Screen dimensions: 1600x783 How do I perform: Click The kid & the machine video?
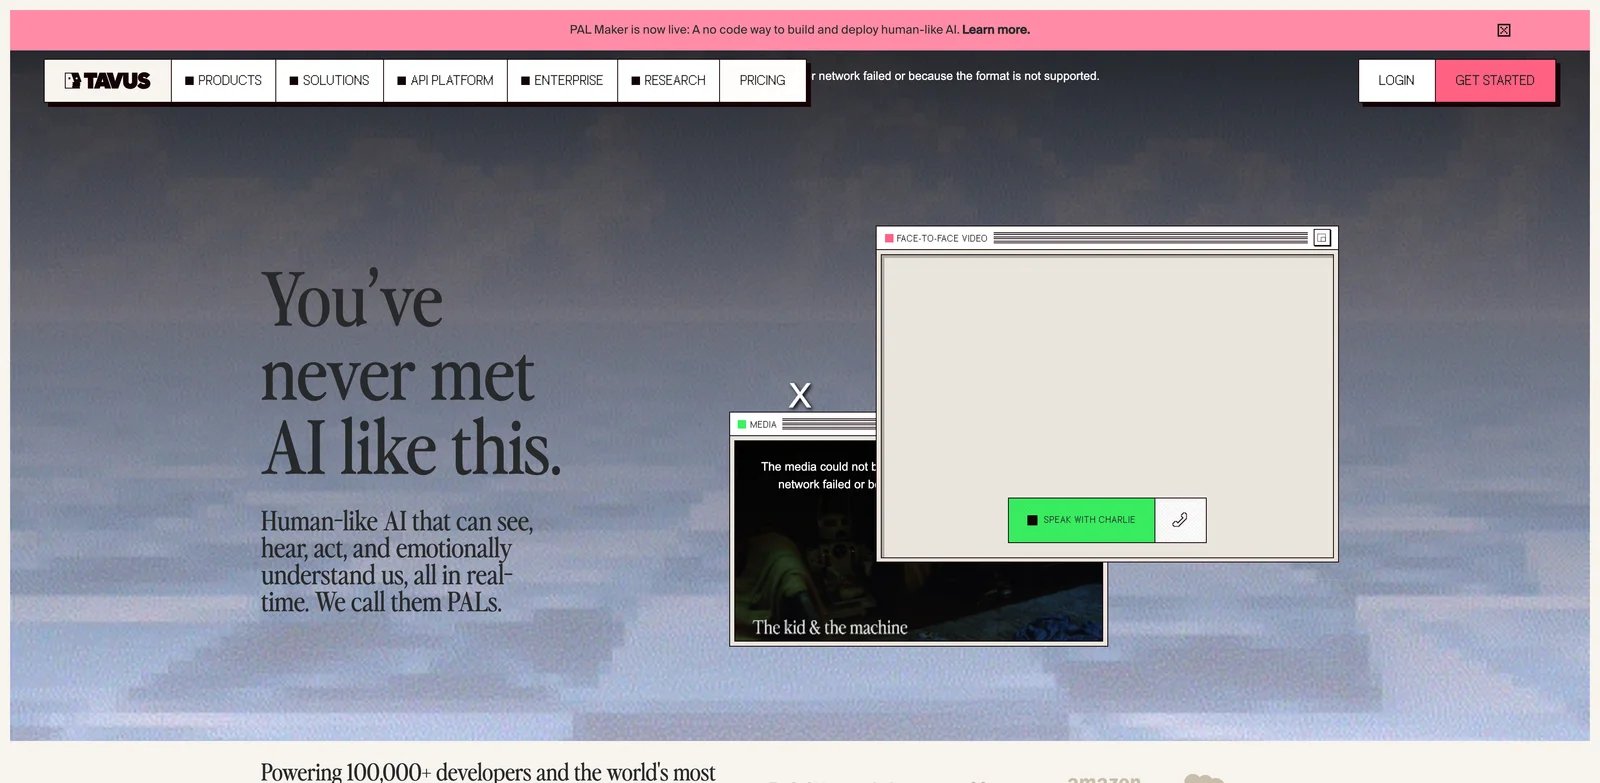click(x=830, y=627)
